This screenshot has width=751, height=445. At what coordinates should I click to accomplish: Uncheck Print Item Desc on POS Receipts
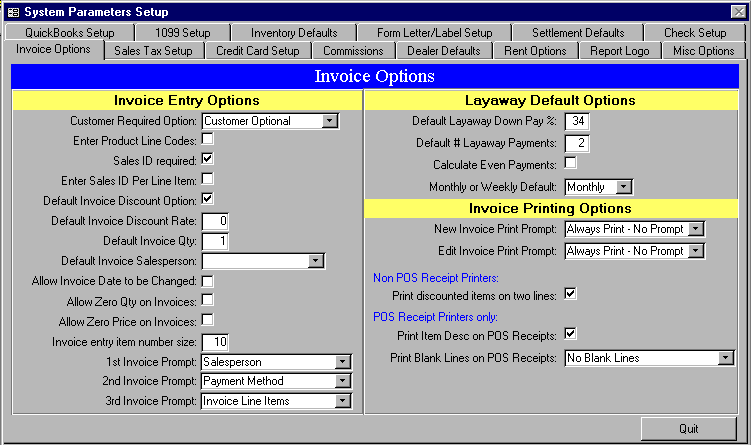[x=571, y=334]
